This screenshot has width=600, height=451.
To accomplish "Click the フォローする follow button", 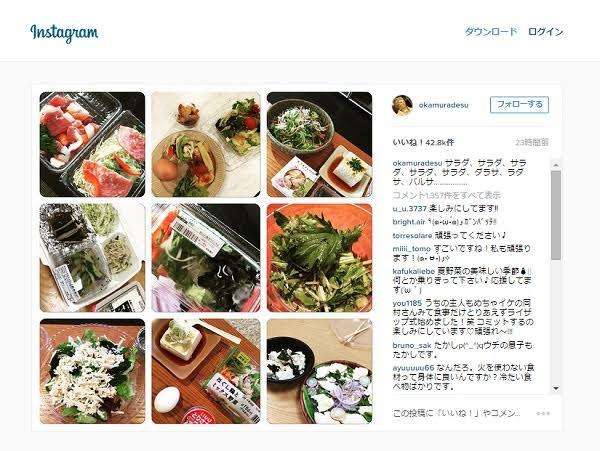I will 520,104.
